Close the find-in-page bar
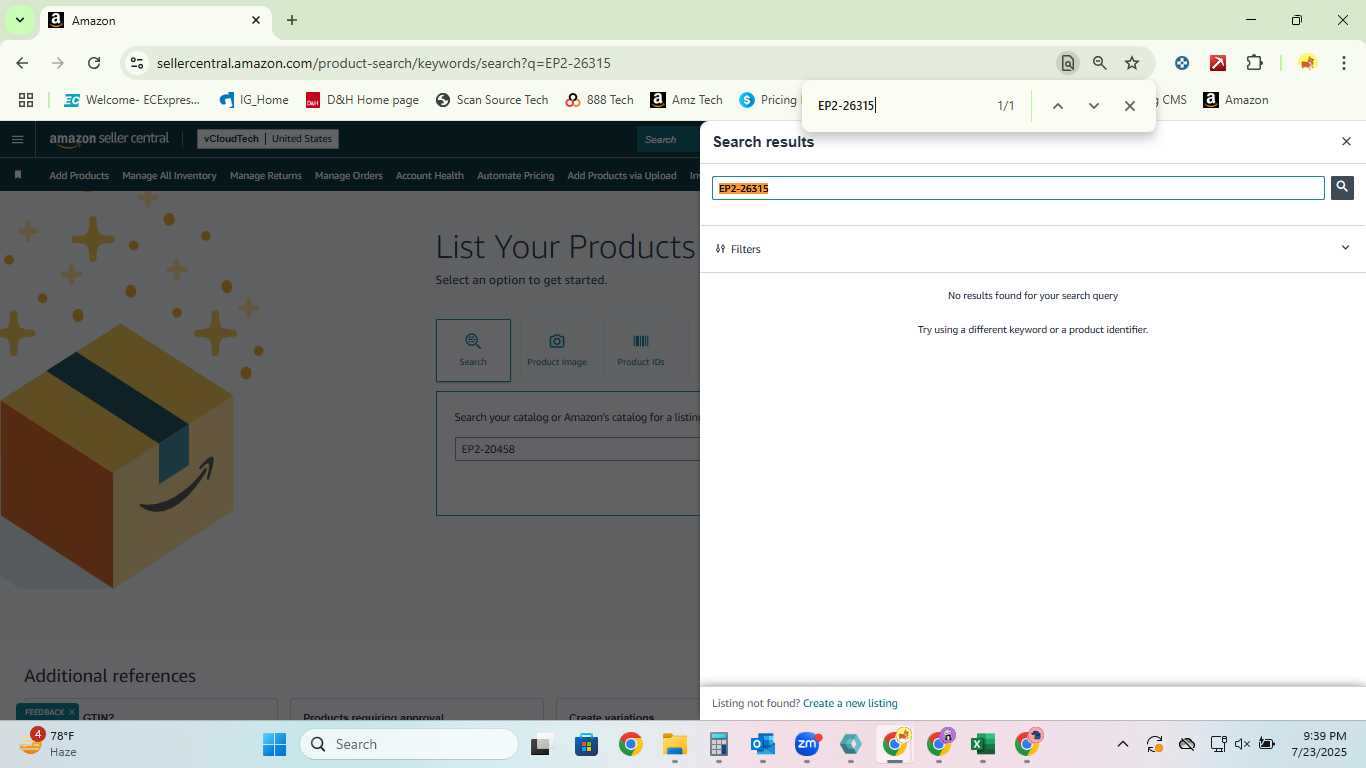 pos(1129,106)
